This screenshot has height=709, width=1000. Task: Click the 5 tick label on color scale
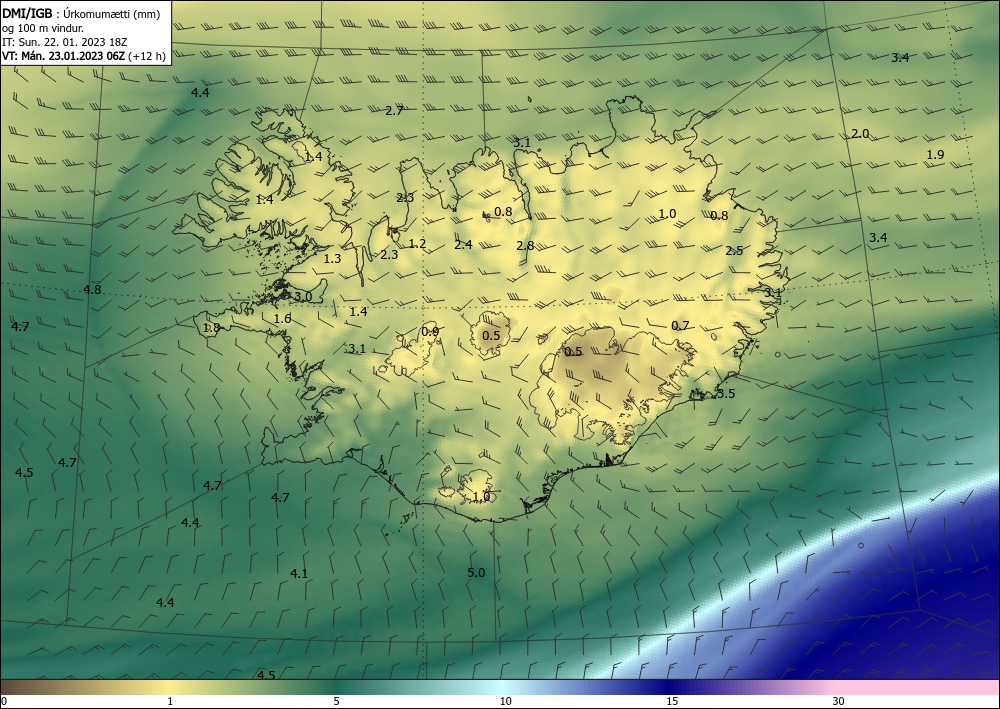(x=336, y=701)
